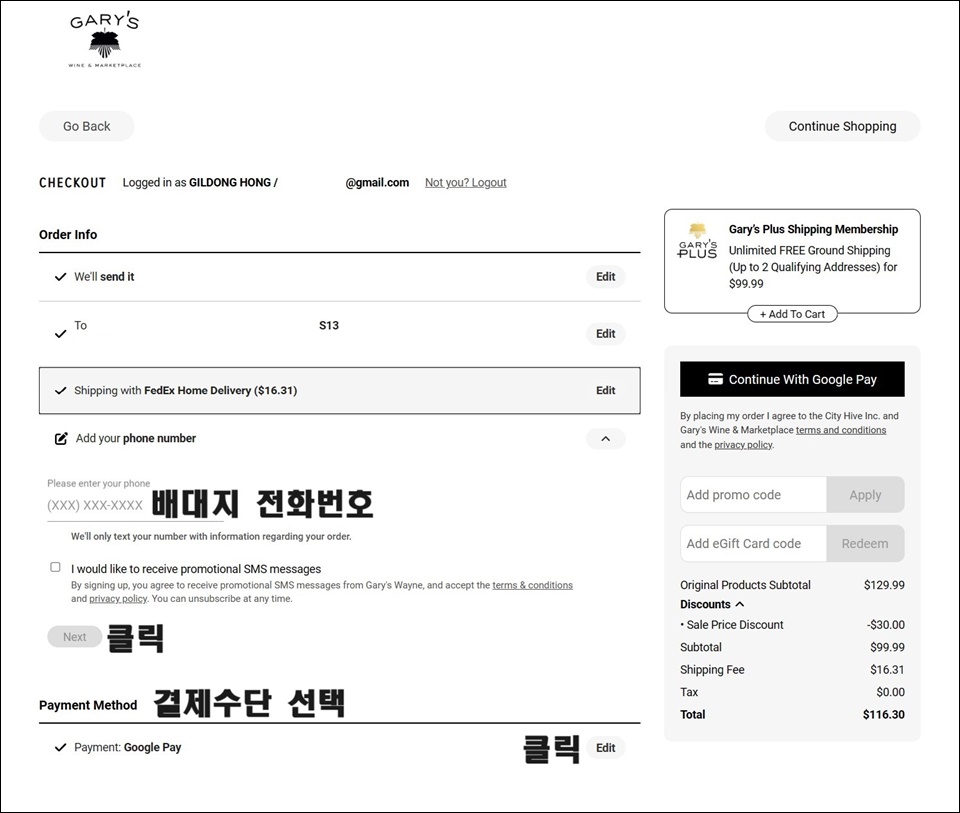The image size is (960, 813).
Task: Click the Shipping Fee value $16.31
Action: tap(887, 670)
